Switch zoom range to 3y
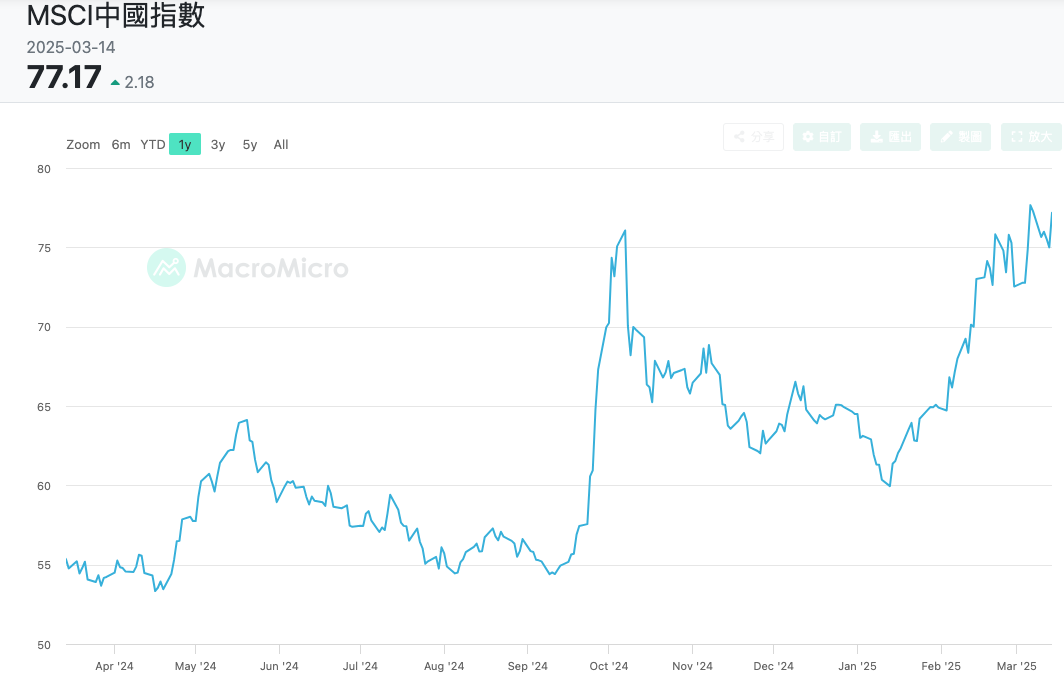1064x679 pixels. (x=218, y=144)
